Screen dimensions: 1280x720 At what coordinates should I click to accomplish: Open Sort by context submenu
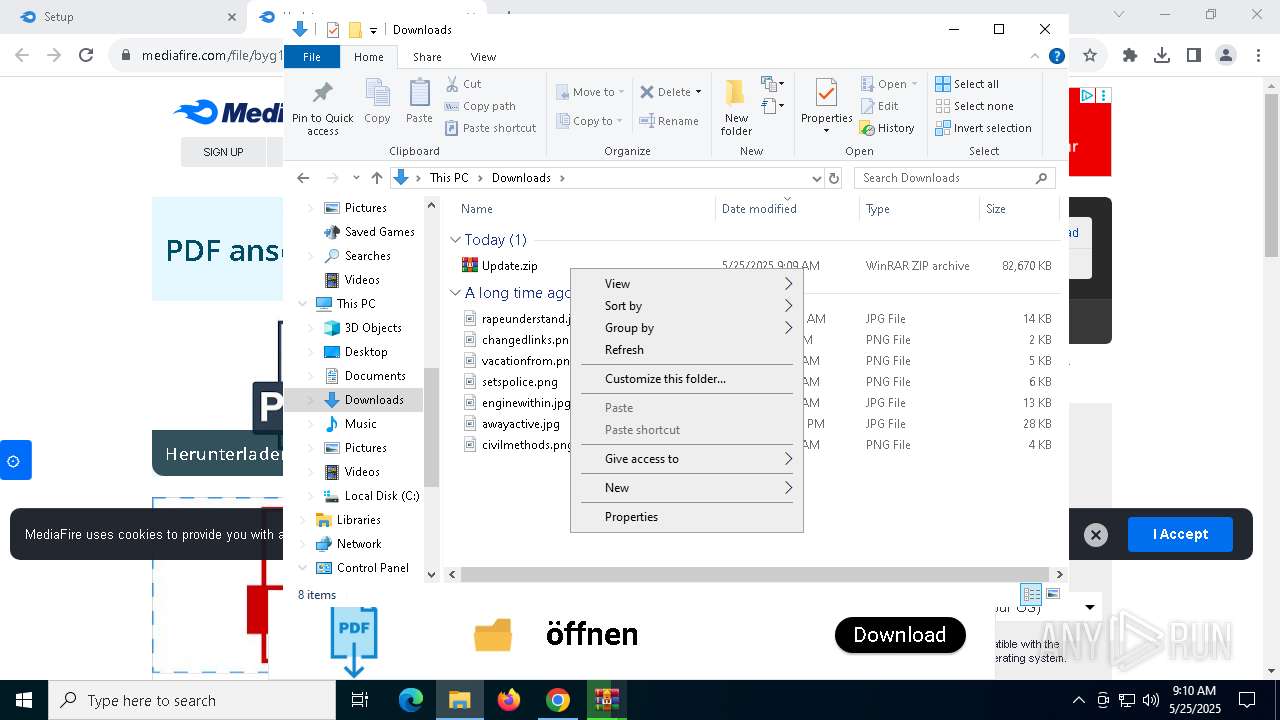687,306
